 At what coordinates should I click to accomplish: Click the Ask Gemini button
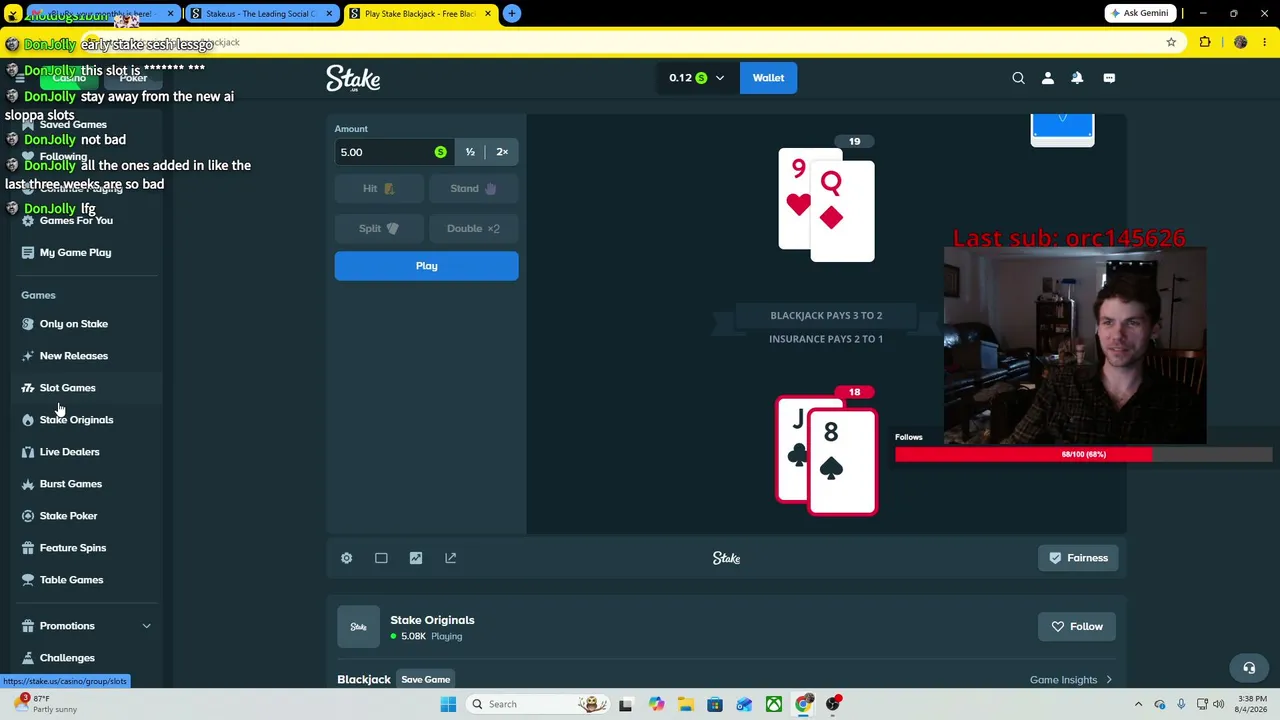1139,14
